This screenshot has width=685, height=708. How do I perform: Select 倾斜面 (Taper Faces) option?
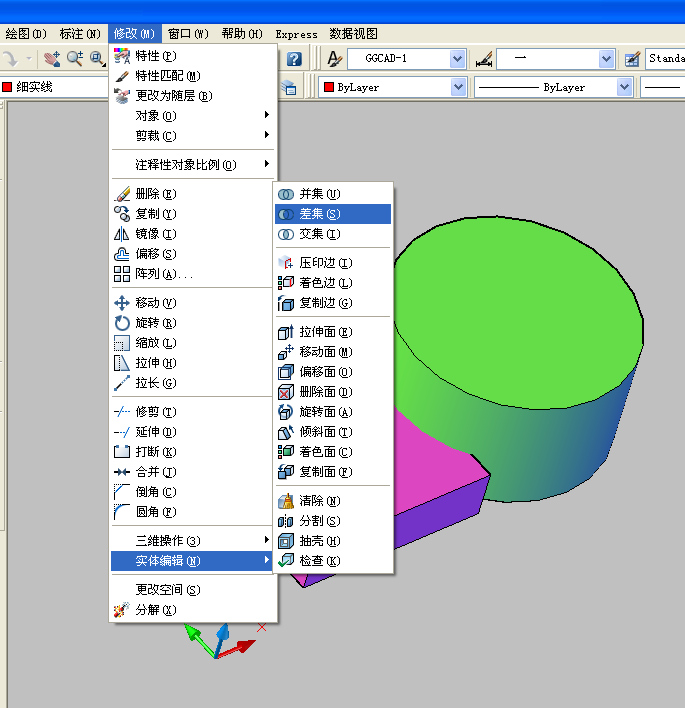pos(333,432)
